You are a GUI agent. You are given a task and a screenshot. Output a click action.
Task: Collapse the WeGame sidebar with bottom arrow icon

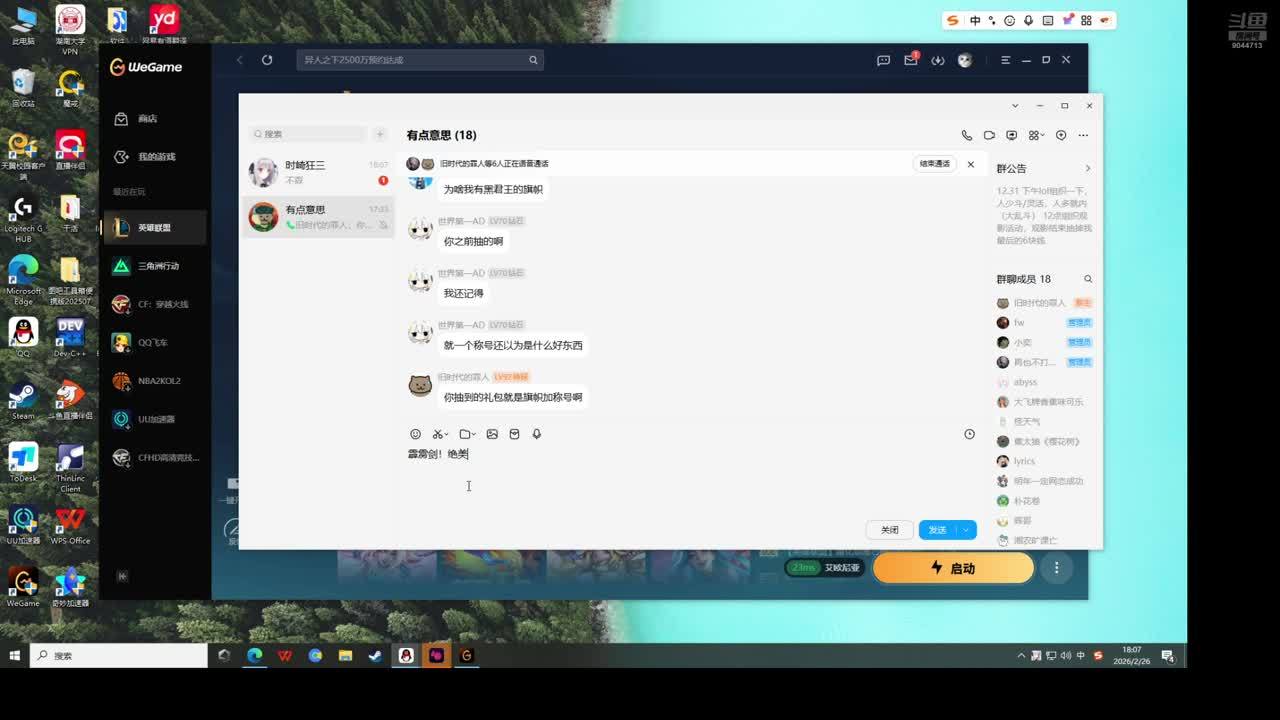[122, 576]
